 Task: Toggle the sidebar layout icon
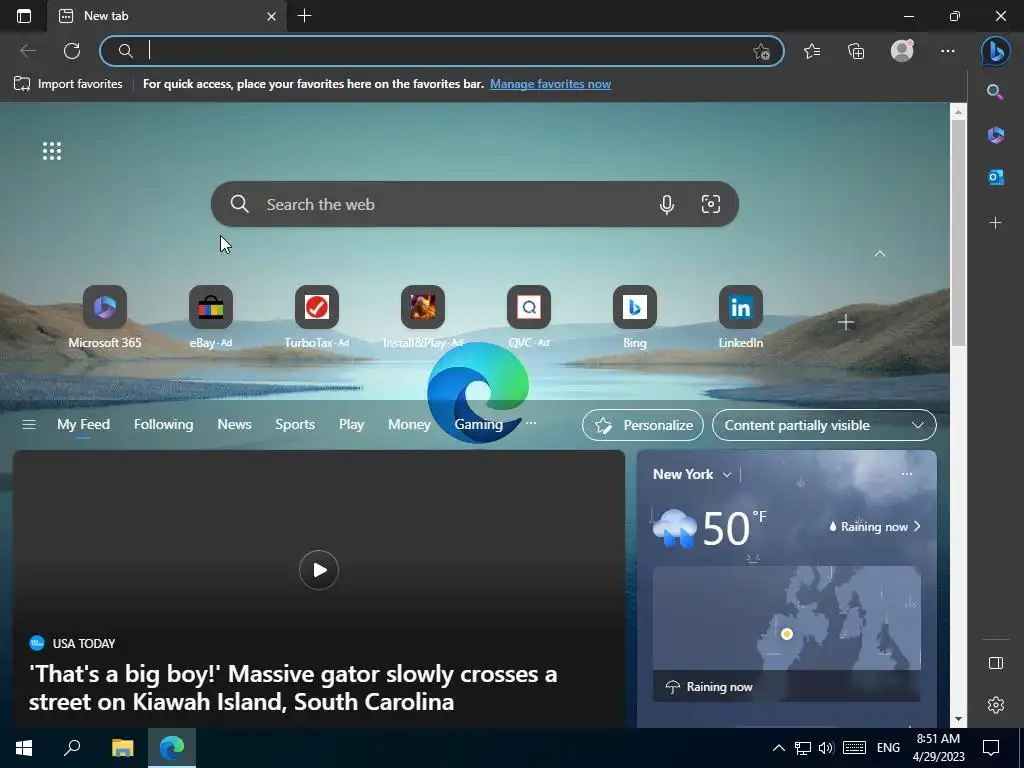point(995,663)
